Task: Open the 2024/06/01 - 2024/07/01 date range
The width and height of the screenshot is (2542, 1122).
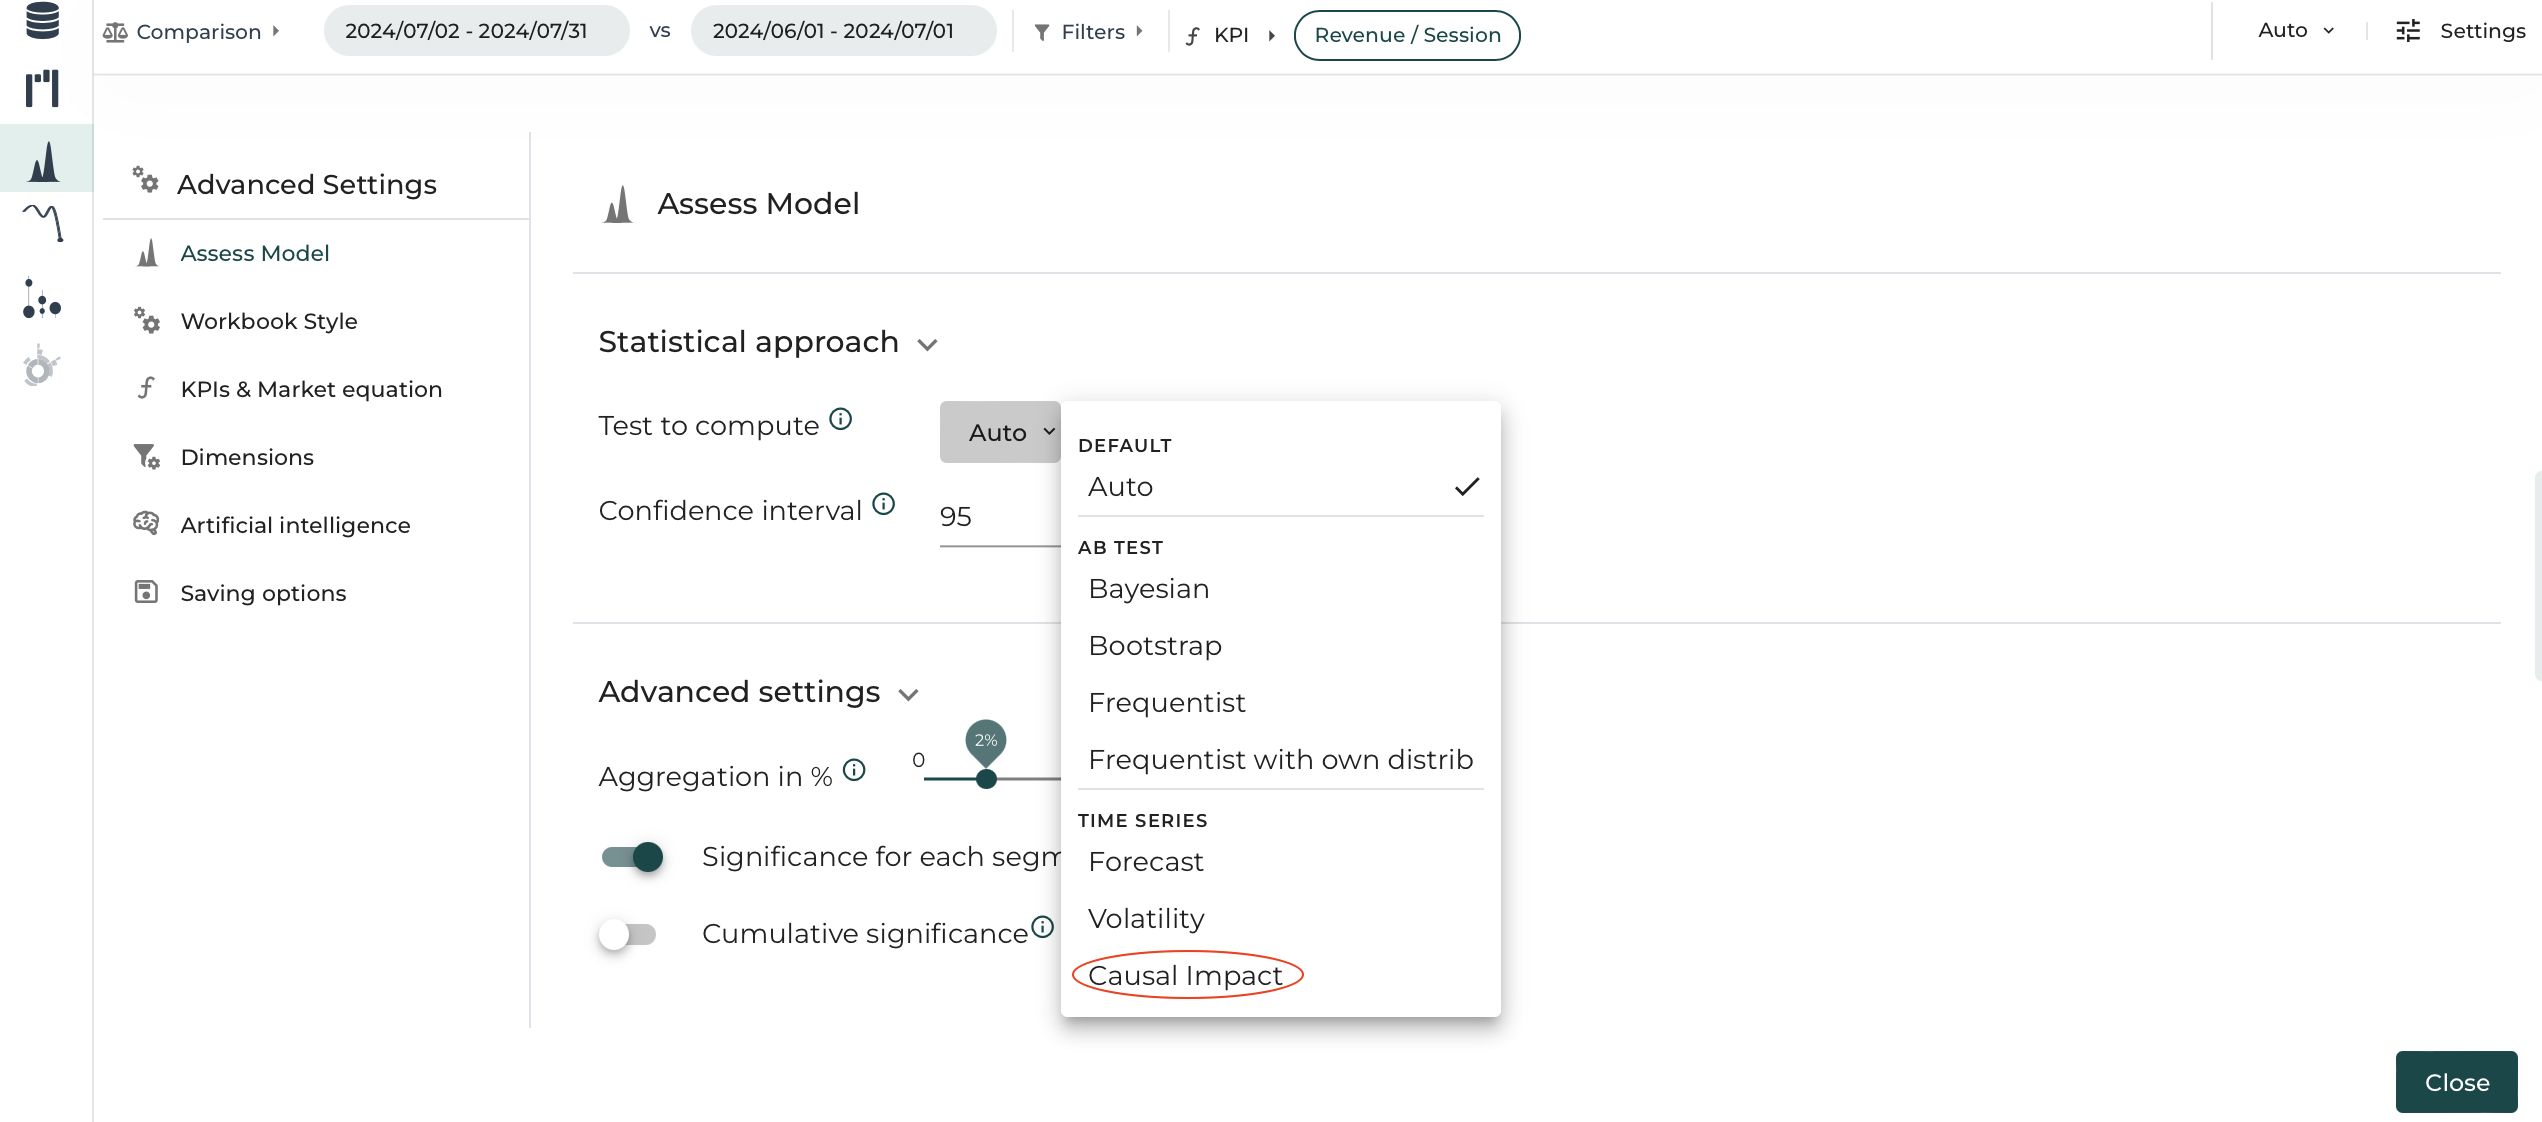Action: [x=843, y=31]
